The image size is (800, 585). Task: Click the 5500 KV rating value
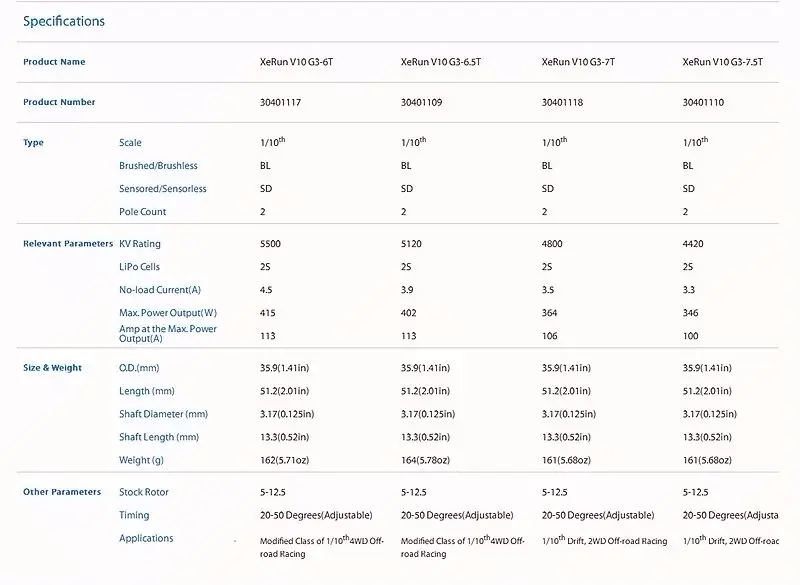[270, 244]
